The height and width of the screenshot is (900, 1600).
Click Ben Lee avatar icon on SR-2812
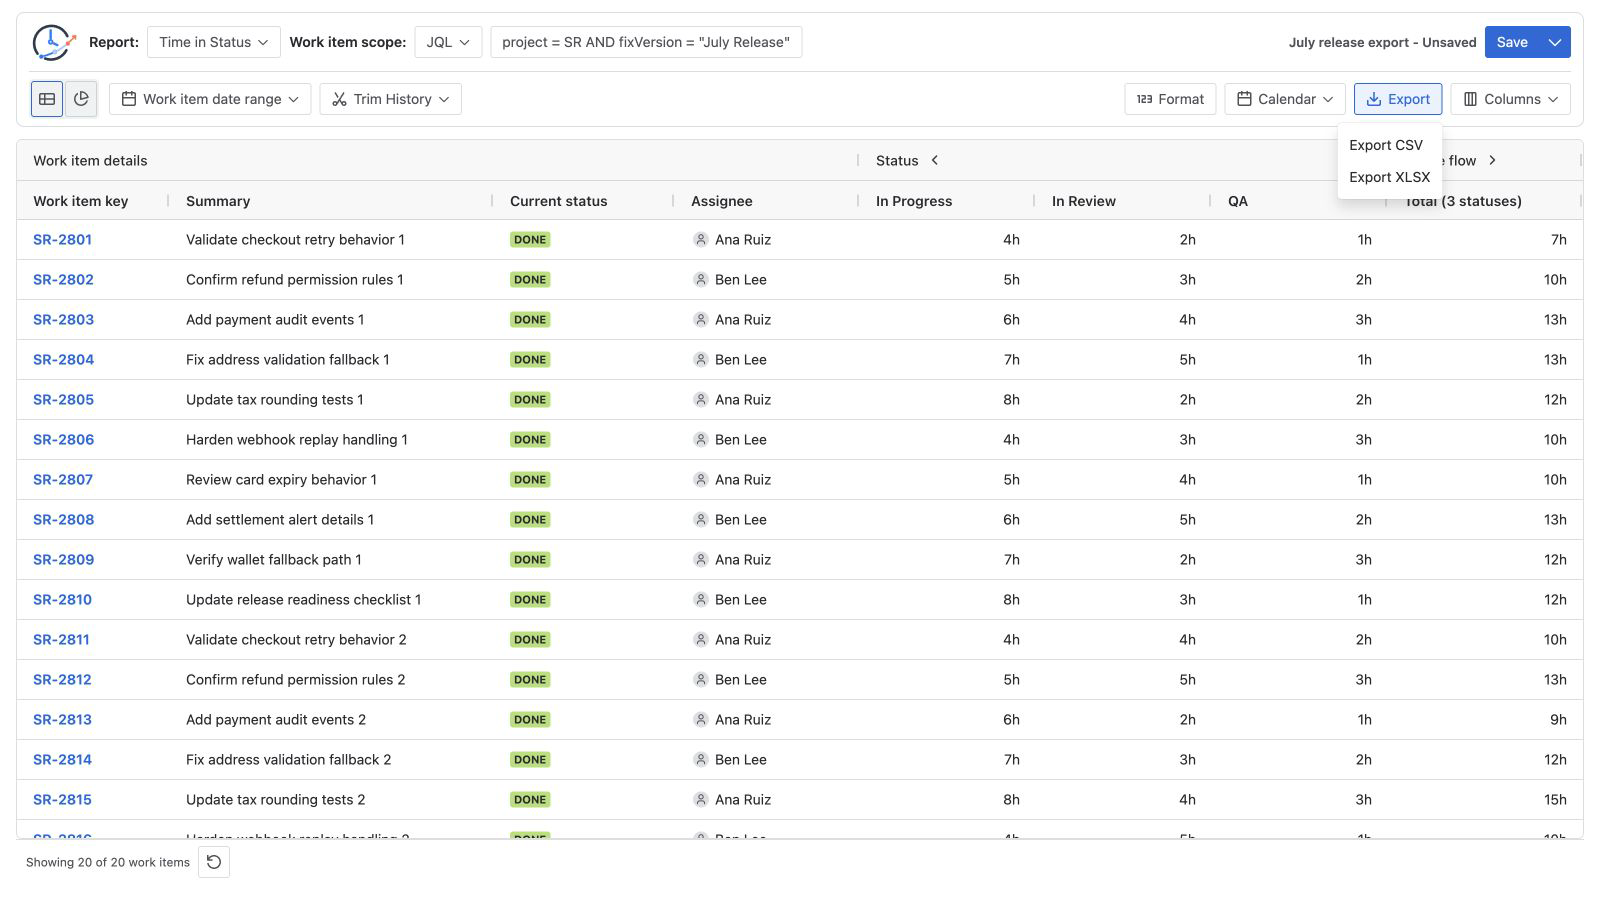pyautogui.click(x=701, y=680)
